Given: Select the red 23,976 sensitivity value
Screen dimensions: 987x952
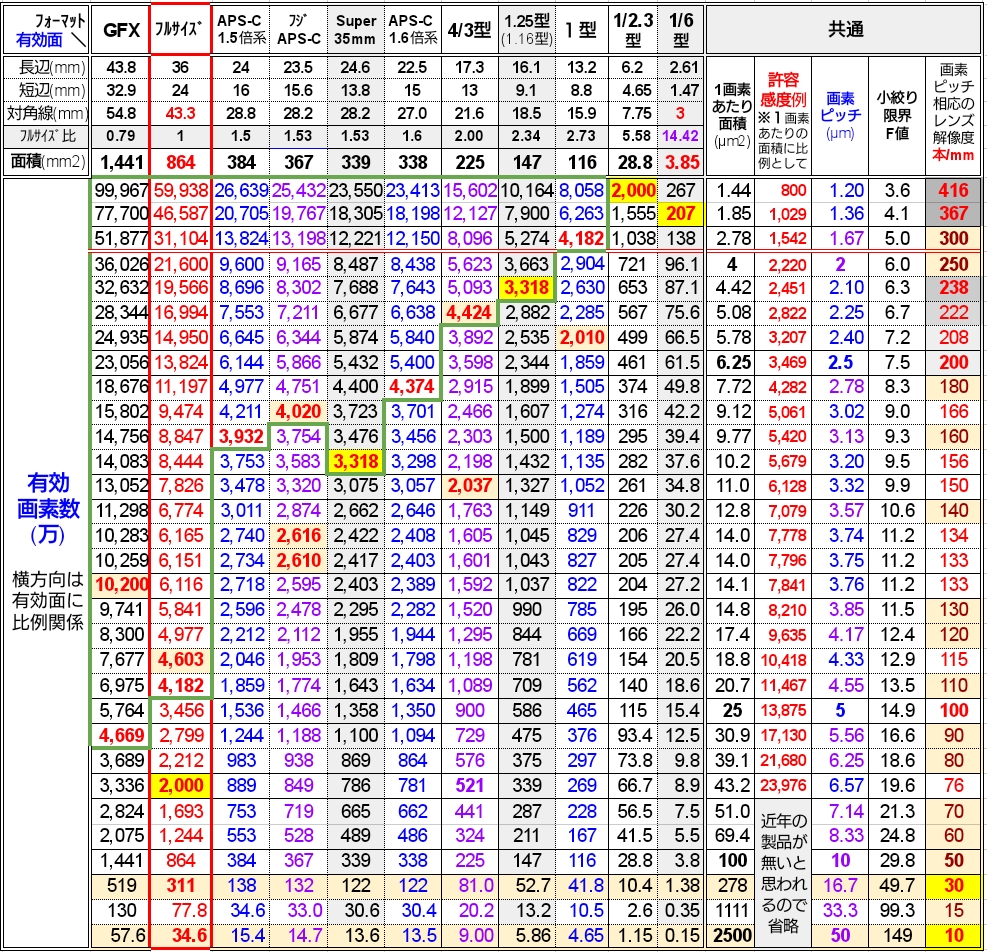Looking at the screenshot, I should [x=784, y=786].
